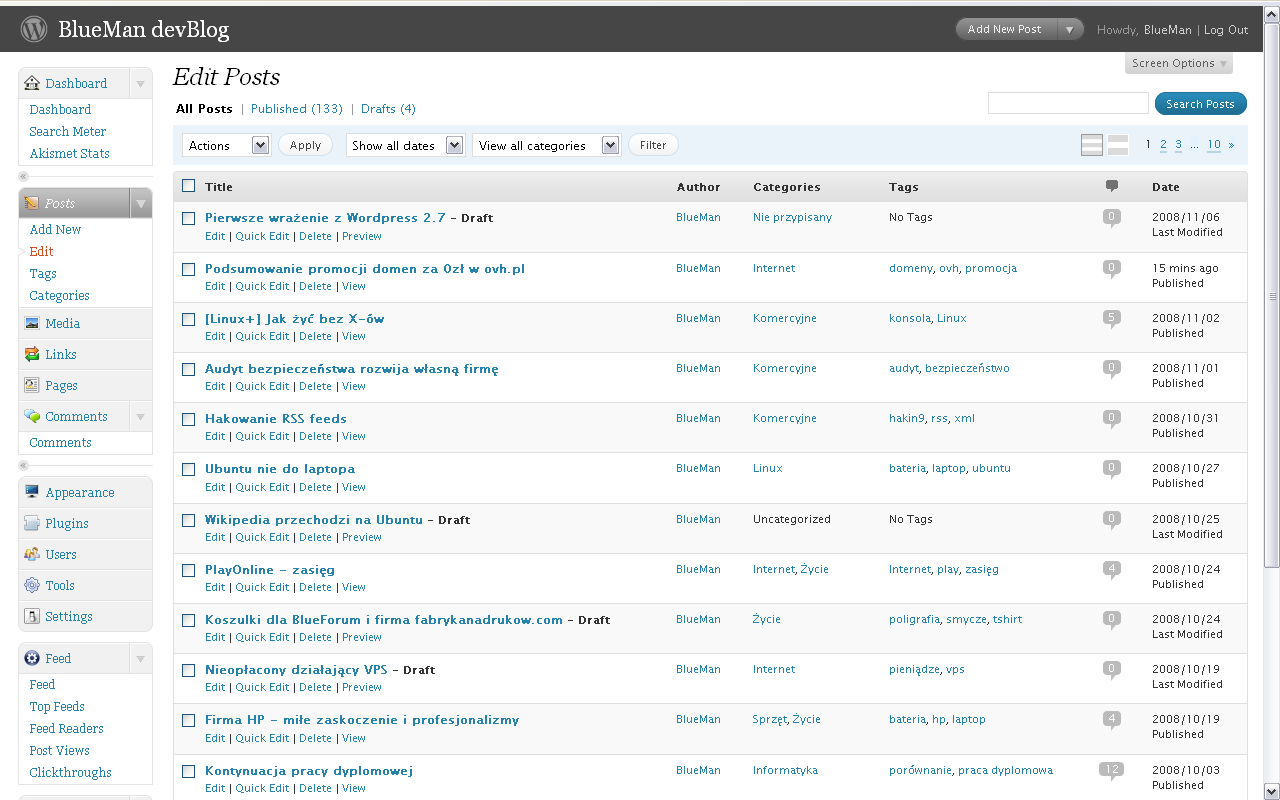Open Add New under Posts menu
This screenshot has width=1280, height=800.
coord(55,229)
